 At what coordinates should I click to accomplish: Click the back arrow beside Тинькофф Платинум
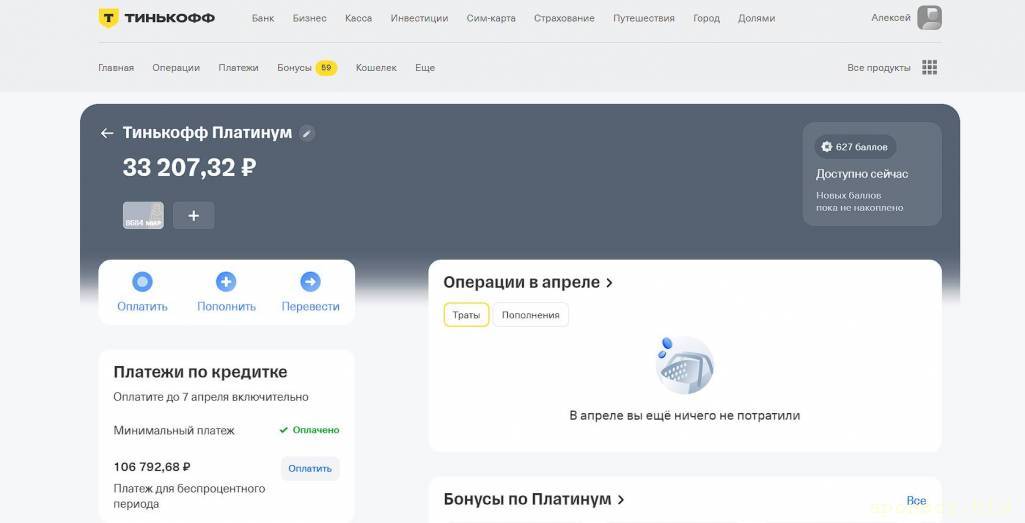click(107, 133)
